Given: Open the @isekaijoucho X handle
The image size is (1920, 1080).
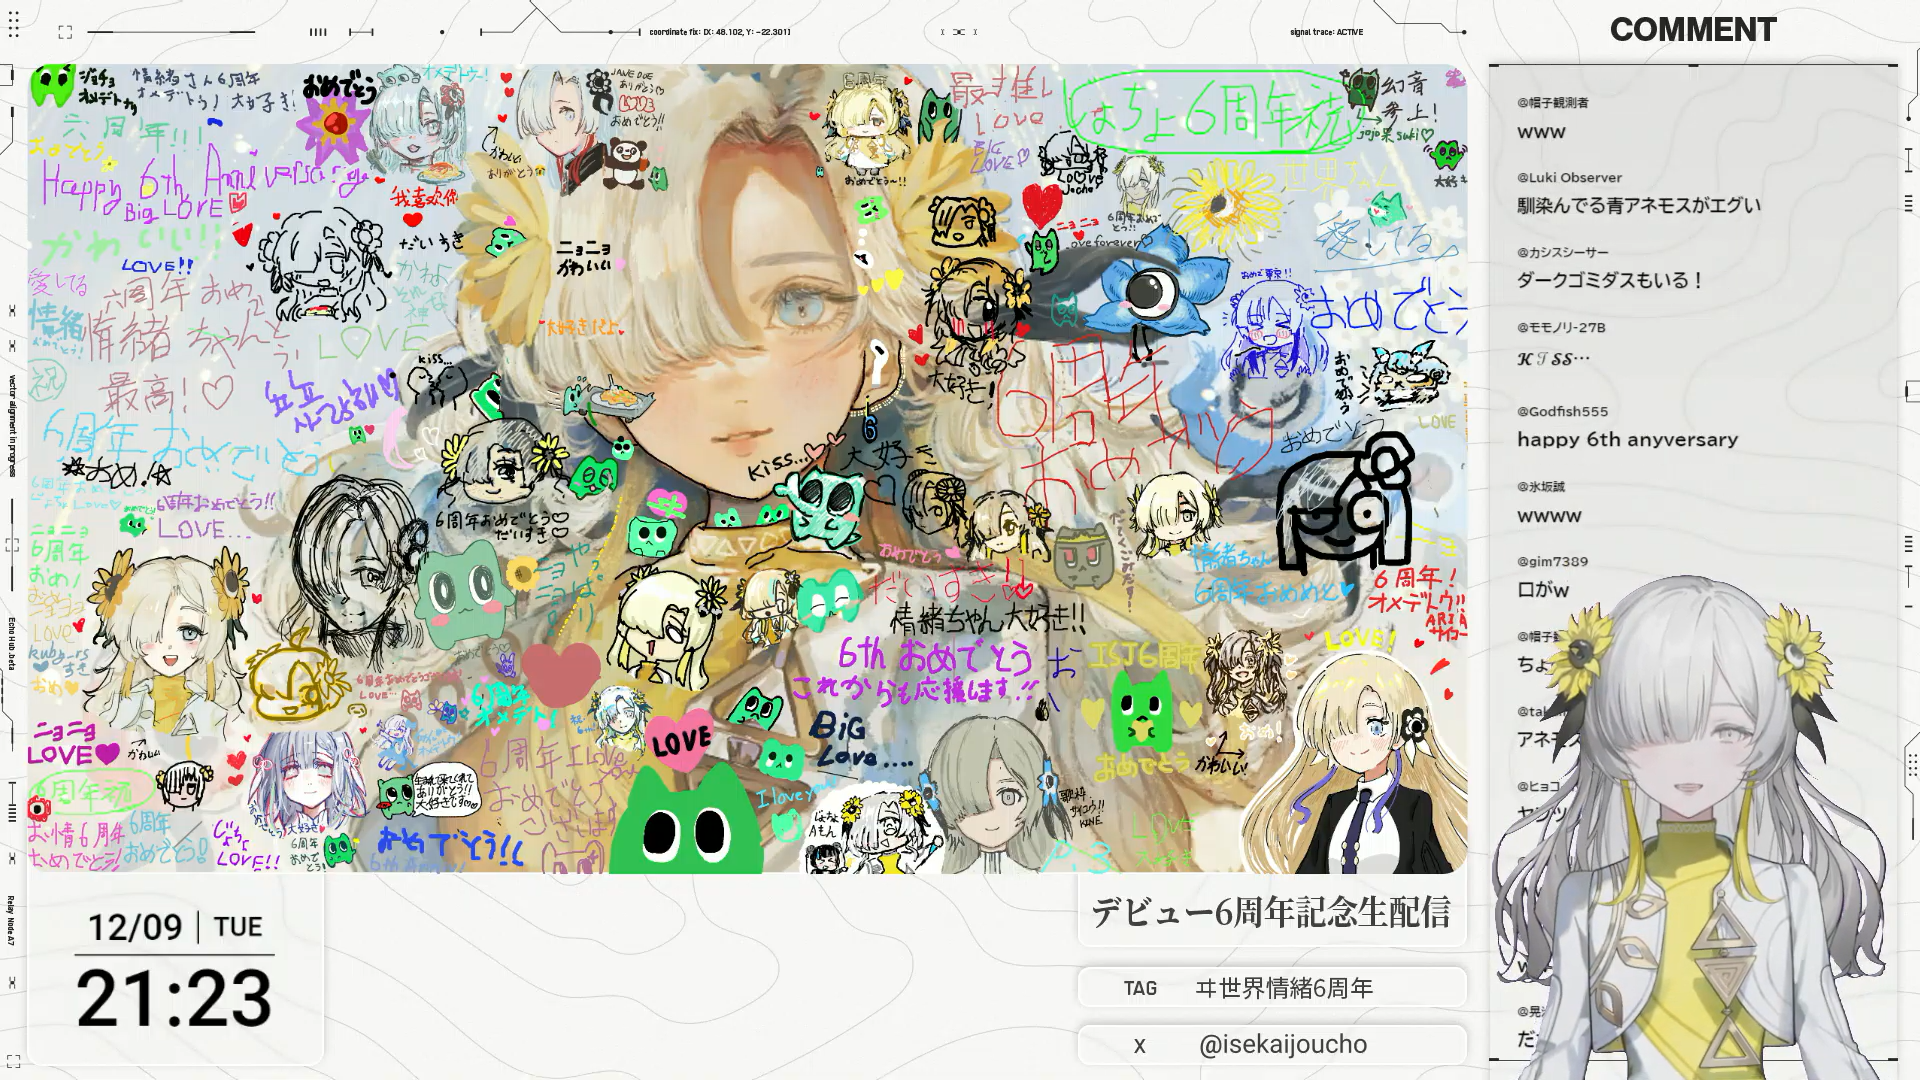Looking at the screenshot, I should point(1282,1045).
